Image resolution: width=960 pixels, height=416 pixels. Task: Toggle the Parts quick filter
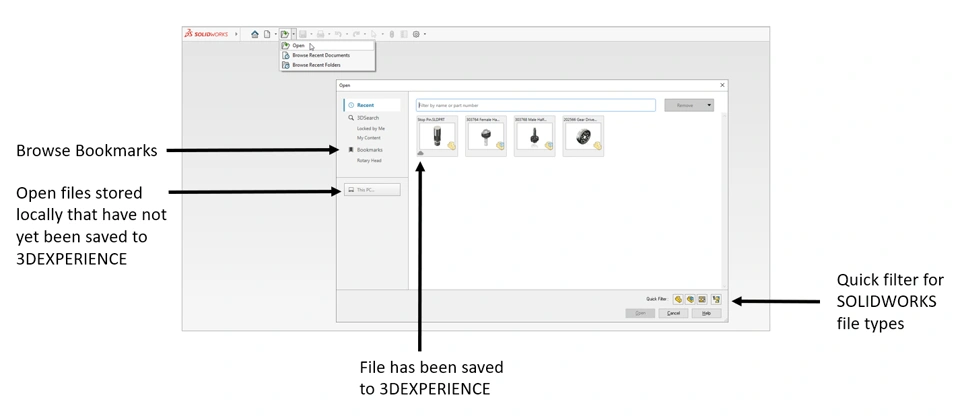pos(678,300)
